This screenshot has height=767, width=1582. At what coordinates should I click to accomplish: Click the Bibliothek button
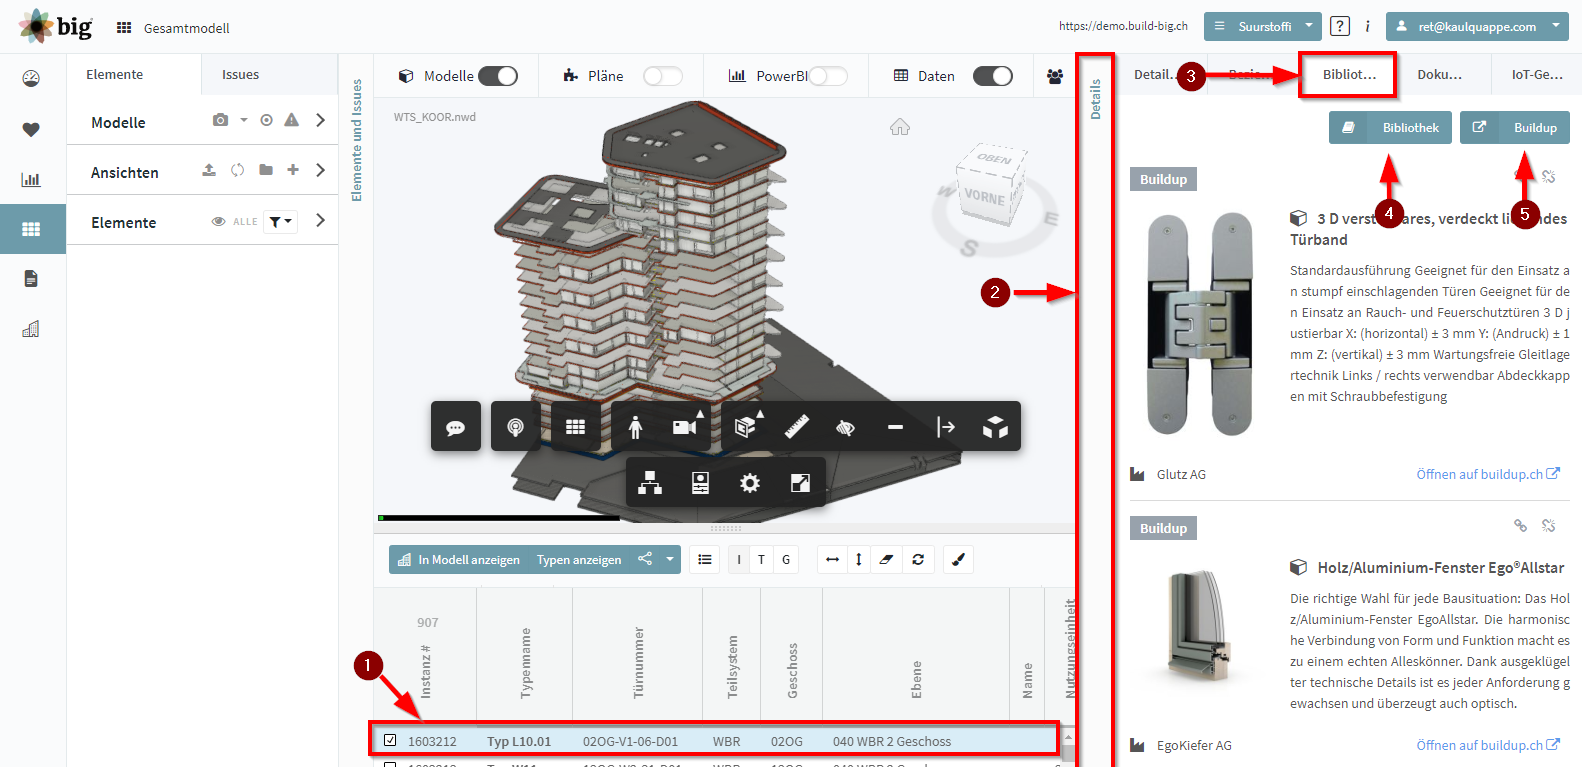coord(1390,127)
